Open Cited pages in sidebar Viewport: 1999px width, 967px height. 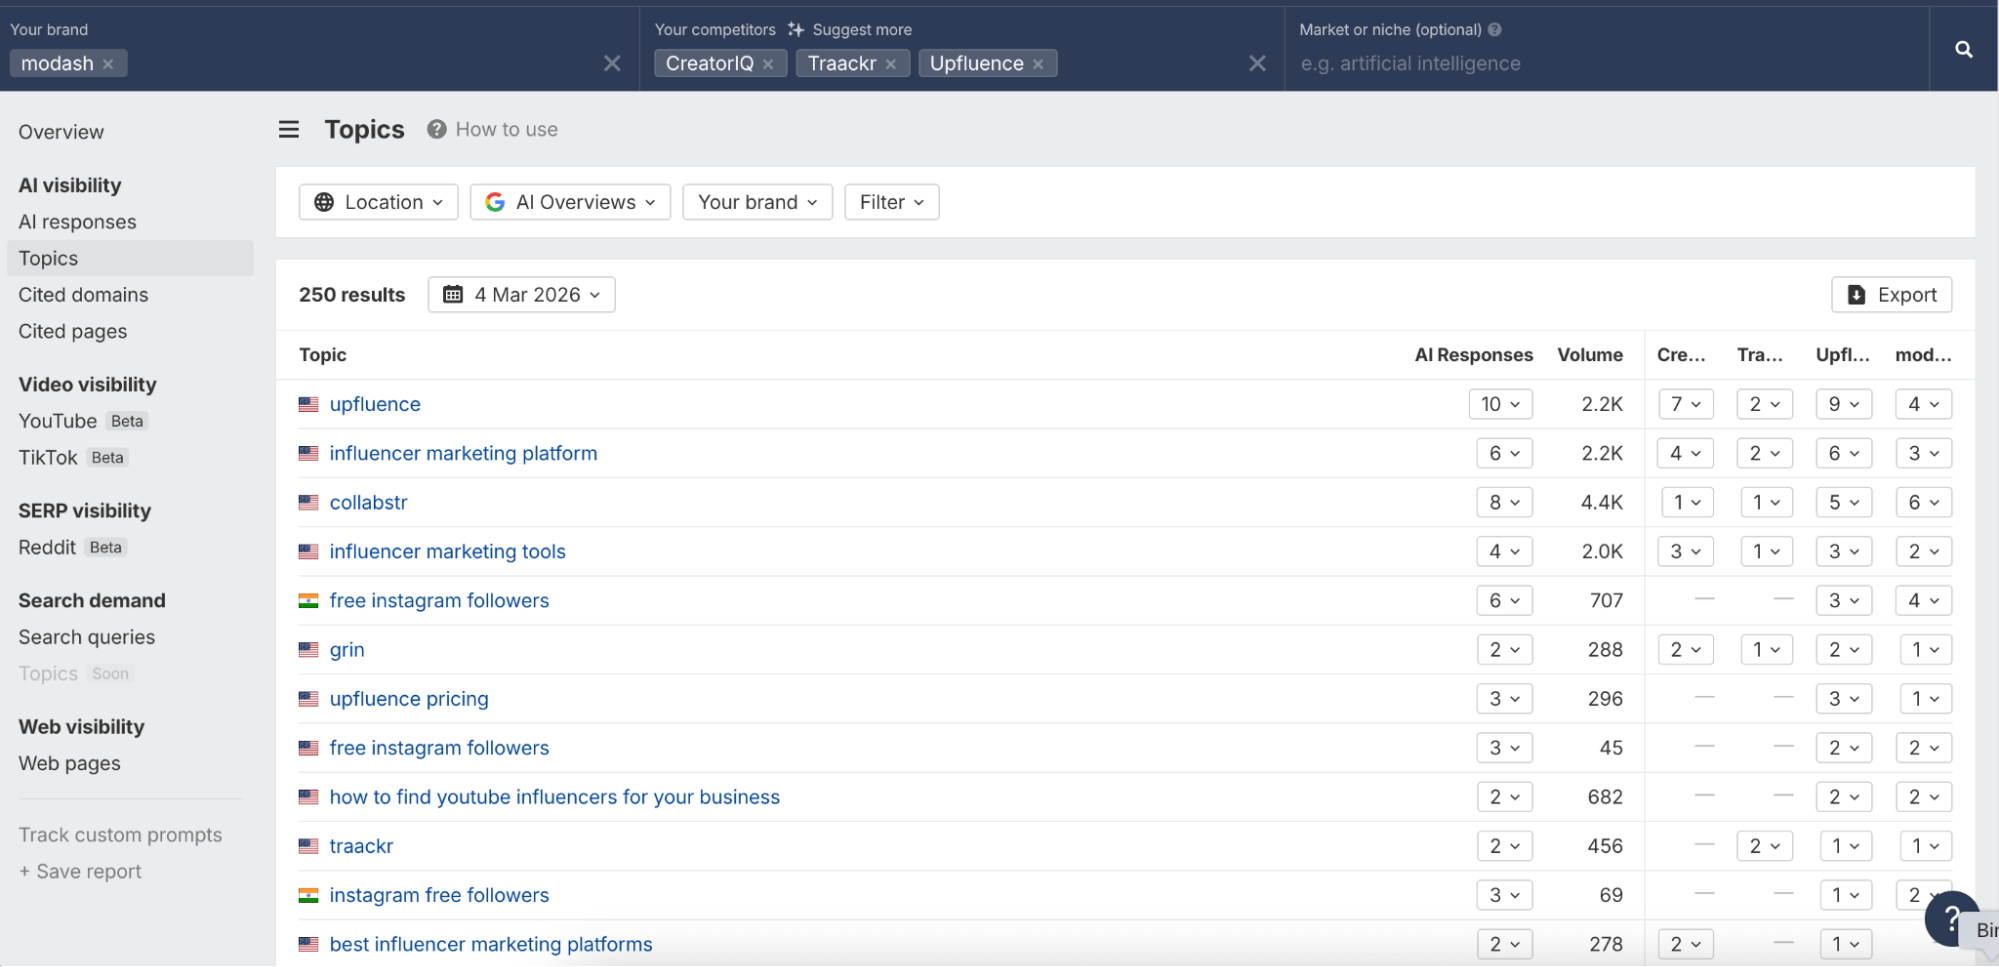pyautogui.click(x=72, y=331)
